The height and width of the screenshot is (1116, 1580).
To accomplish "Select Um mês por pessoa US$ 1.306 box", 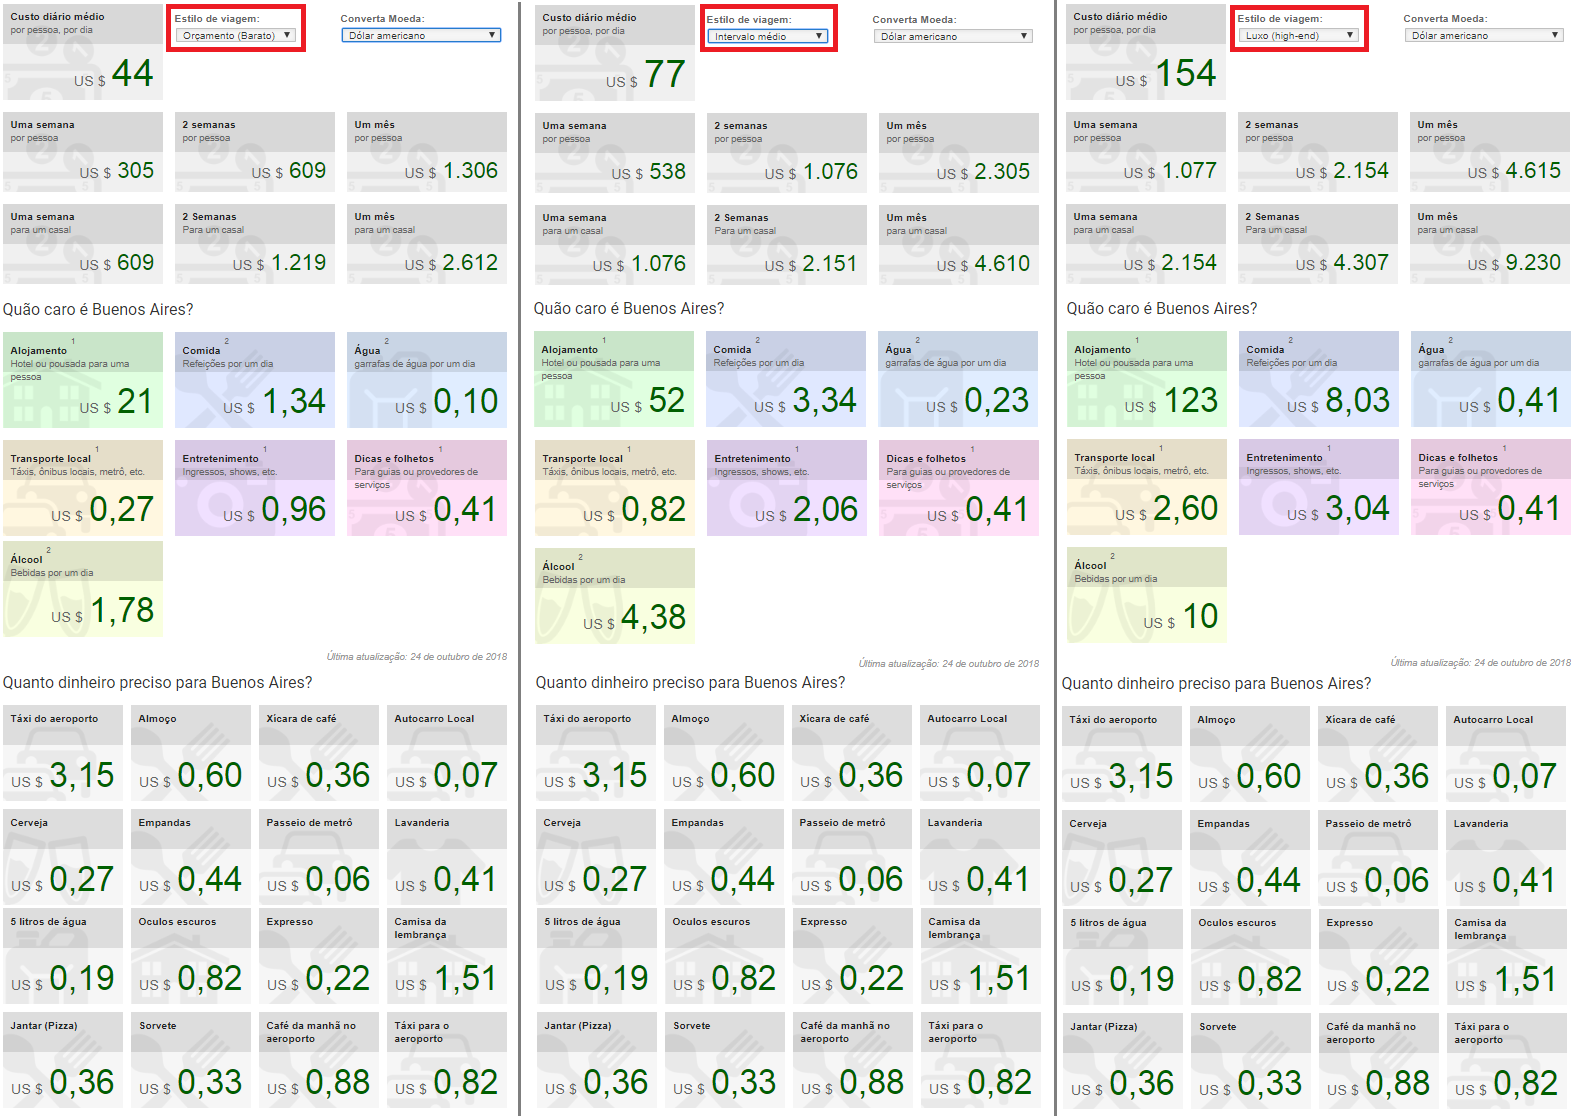I will [x=427, y=151].
